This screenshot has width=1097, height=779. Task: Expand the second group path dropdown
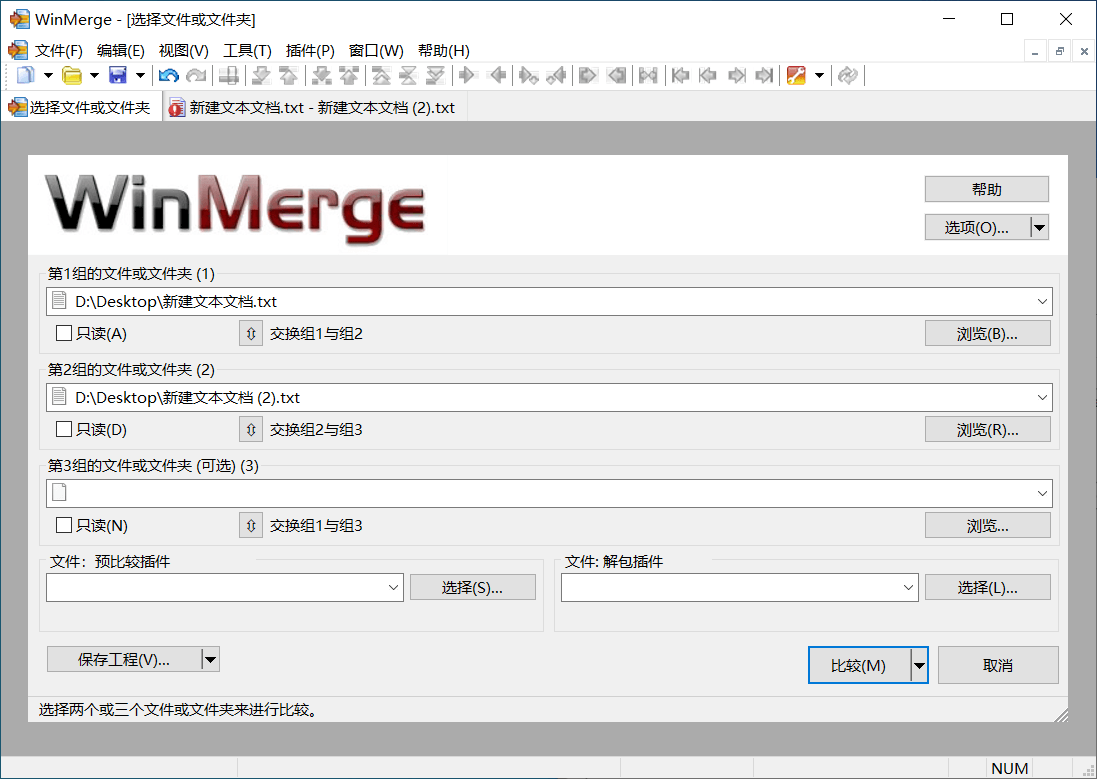[x=1042, y=398]
